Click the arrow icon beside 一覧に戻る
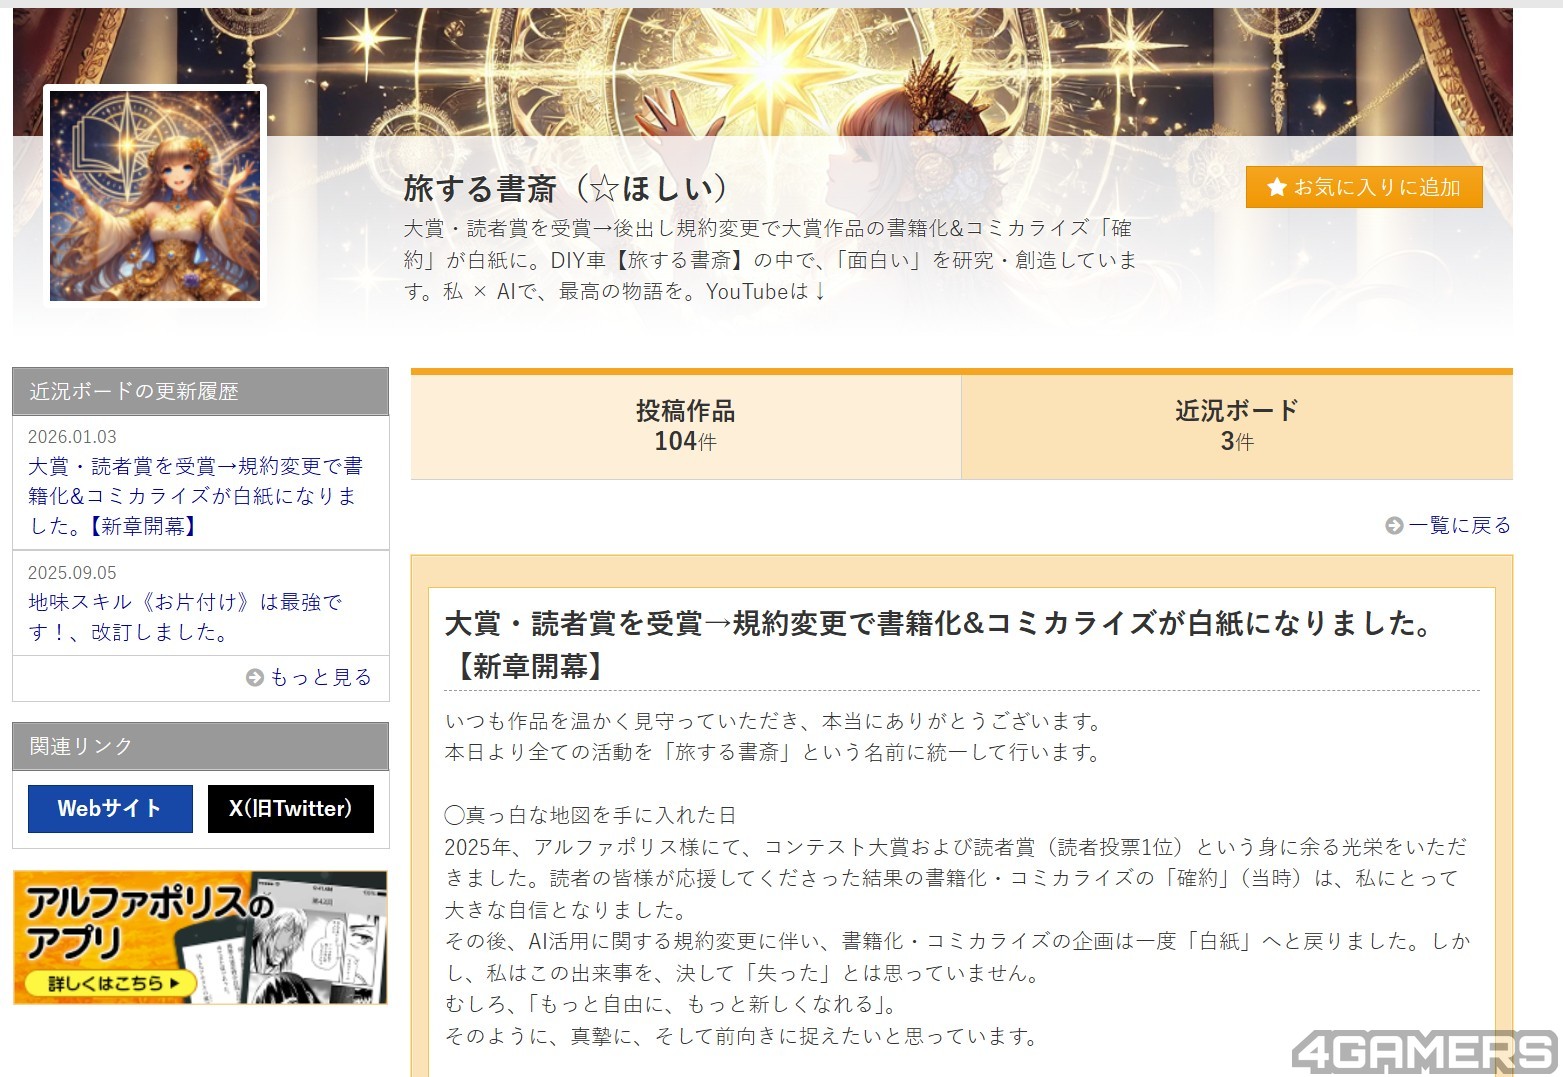 (x=1394, y=526)
